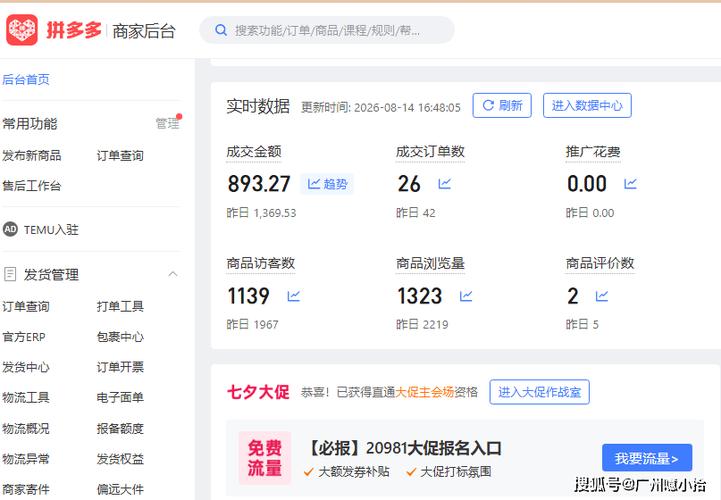
Task: Click 进入数据中心 button
Action: (x=587, y=105)
